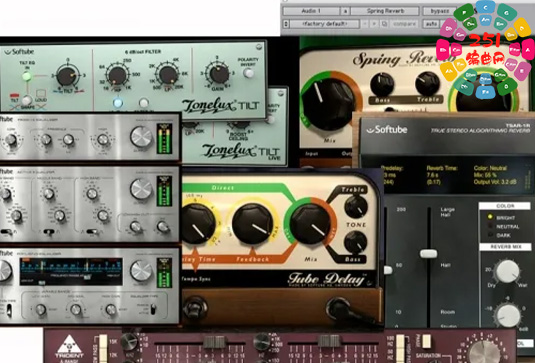Click the auto button in plug-in header

tap(432, 24)
